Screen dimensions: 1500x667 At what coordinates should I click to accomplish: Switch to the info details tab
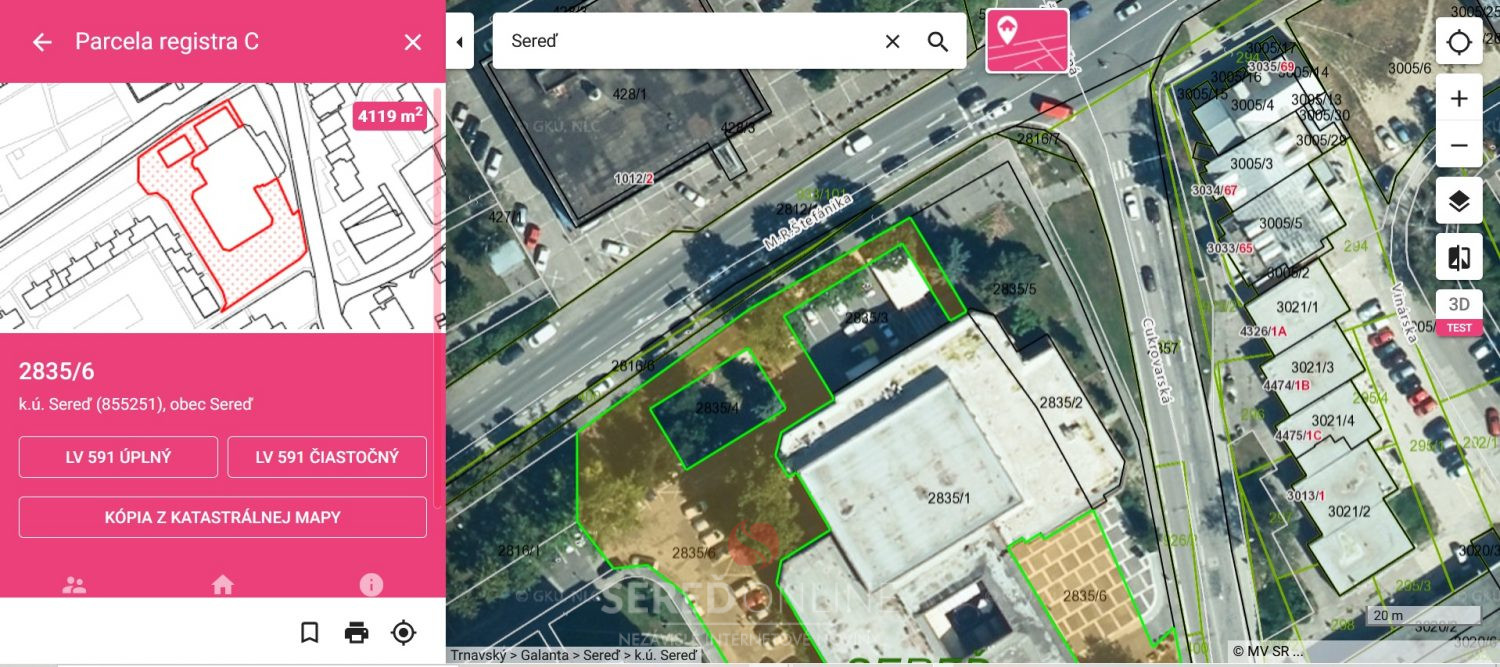coord(371,585)
